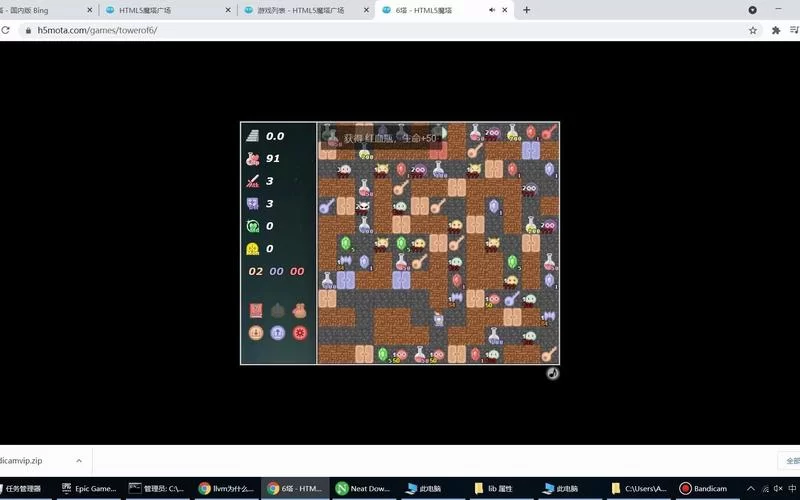Image resolution: width=800 pixels, height=500 pixels.
Task: Open a new browser tab
Action: (x=527, y=10)
